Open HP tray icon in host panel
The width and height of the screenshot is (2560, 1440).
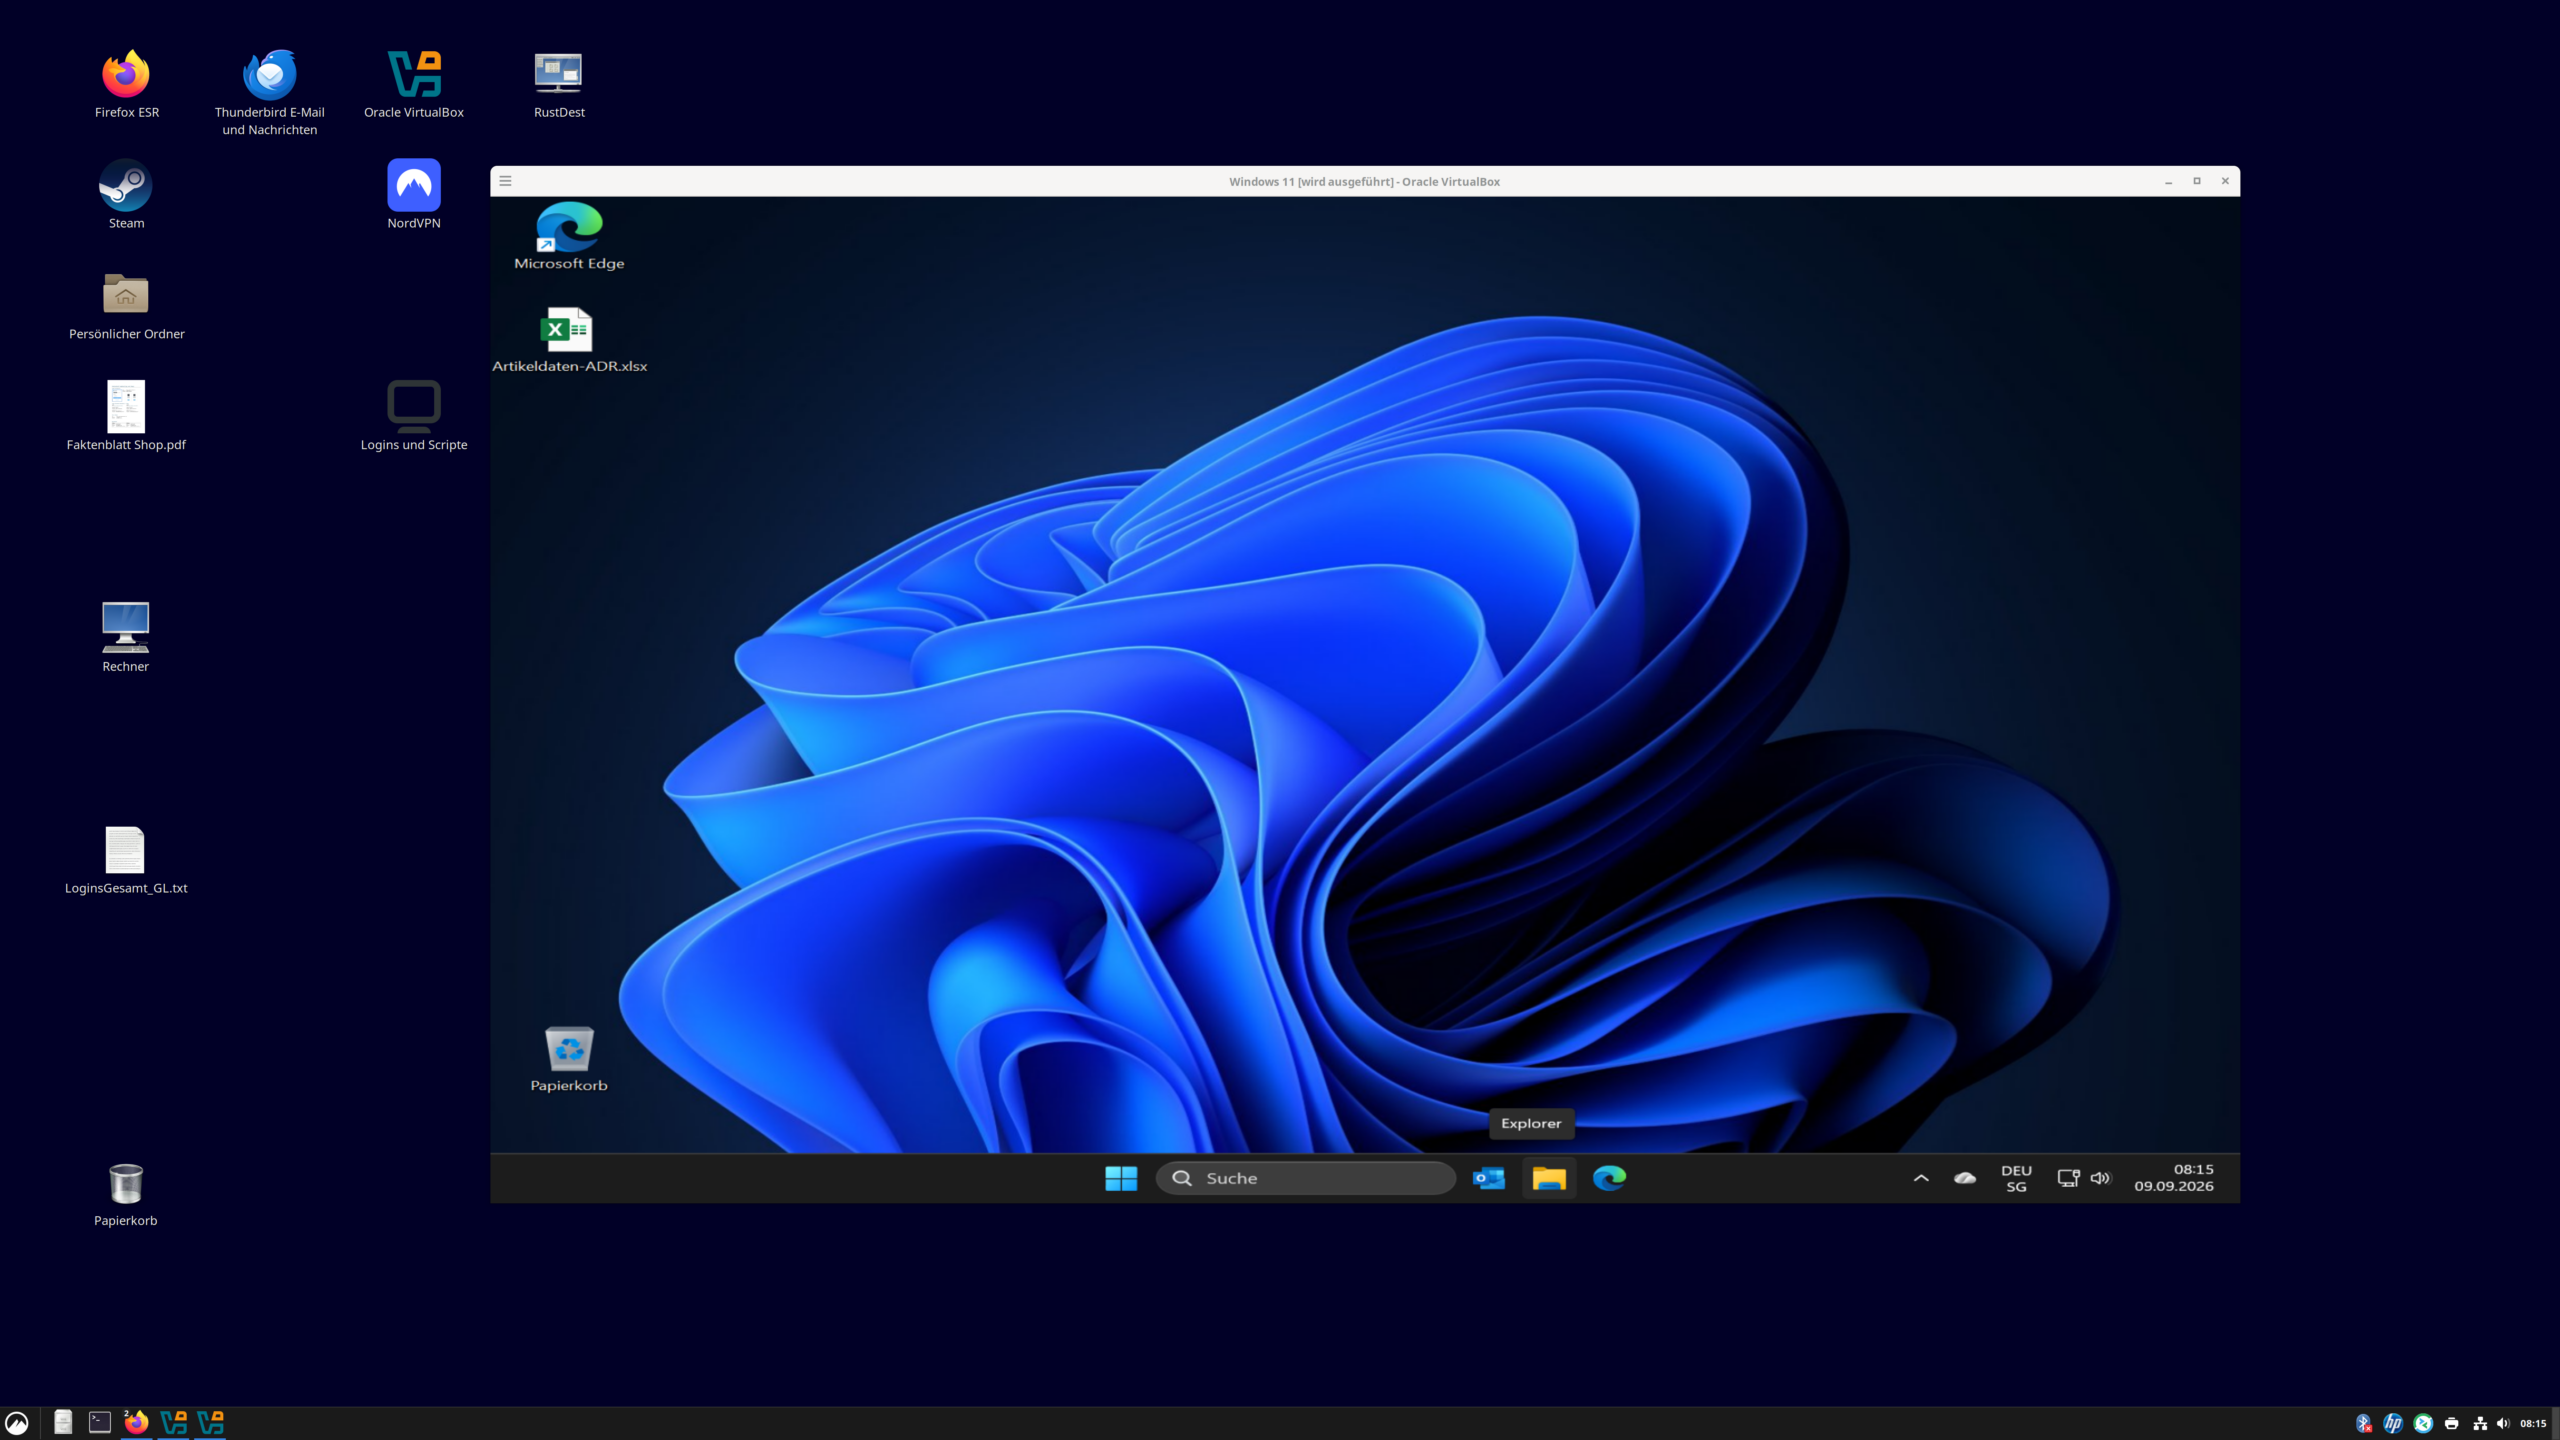pos(2393,1423)
